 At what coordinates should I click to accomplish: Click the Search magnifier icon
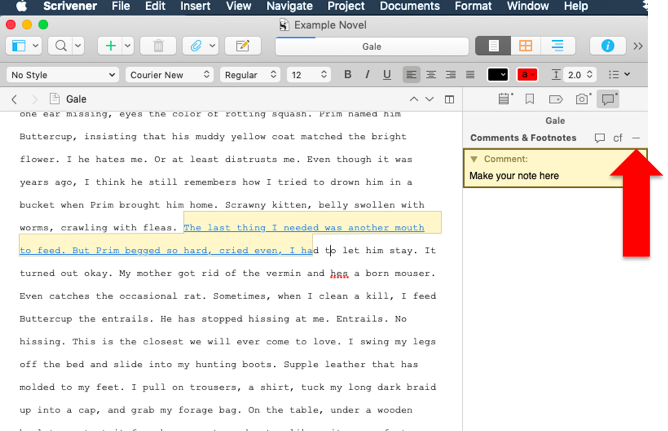tap(60, 46)
